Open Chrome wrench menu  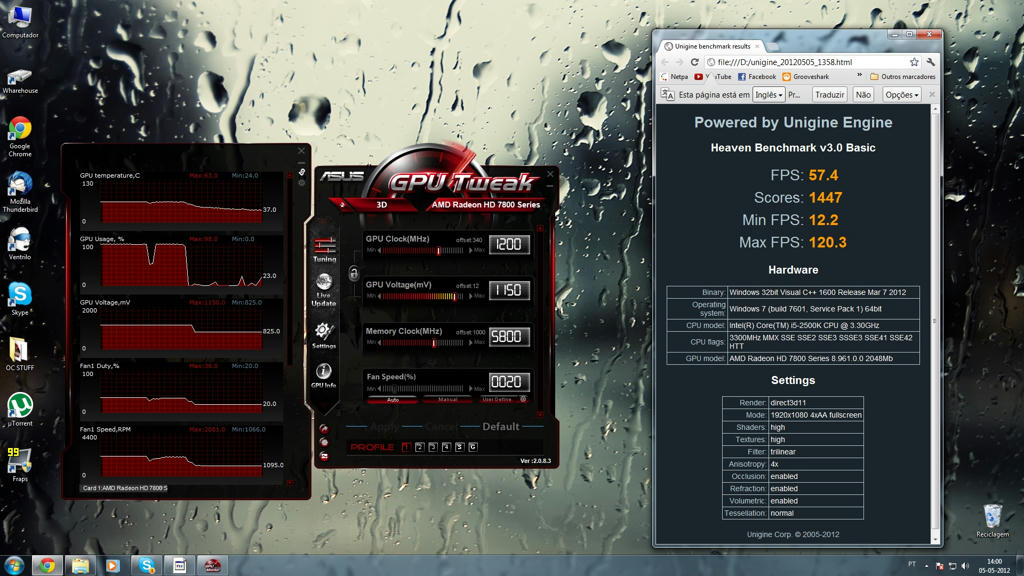[x=931, y=62]
